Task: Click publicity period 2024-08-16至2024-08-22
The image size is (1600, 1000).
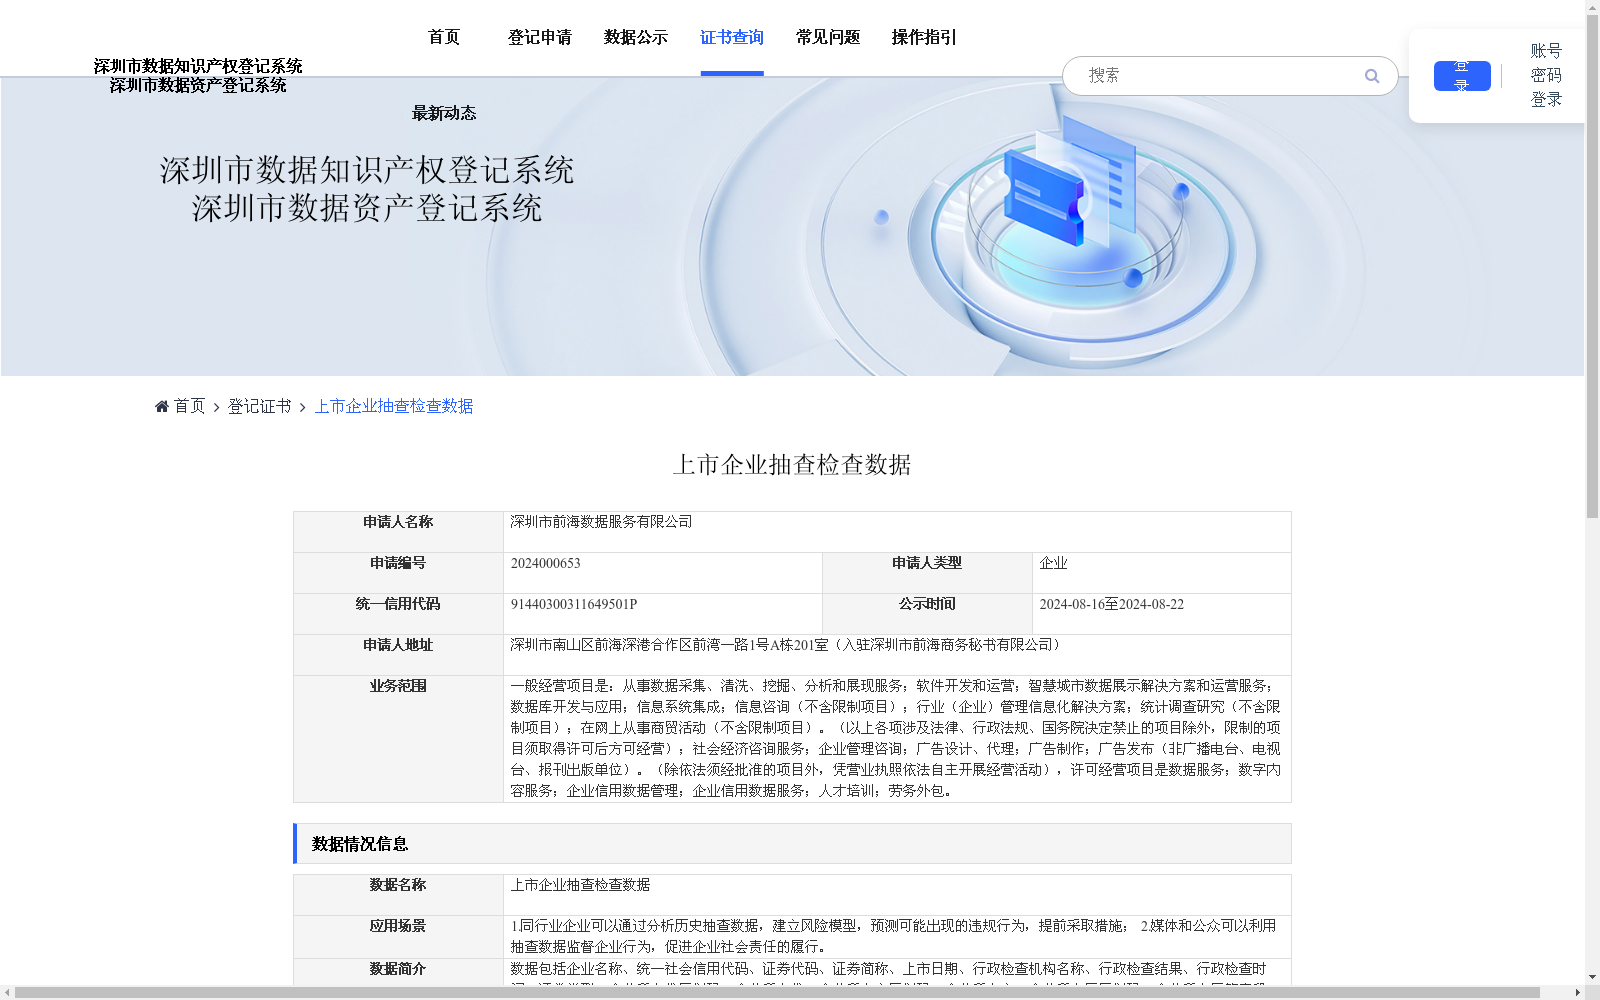Action: [x=1112, y=604]
